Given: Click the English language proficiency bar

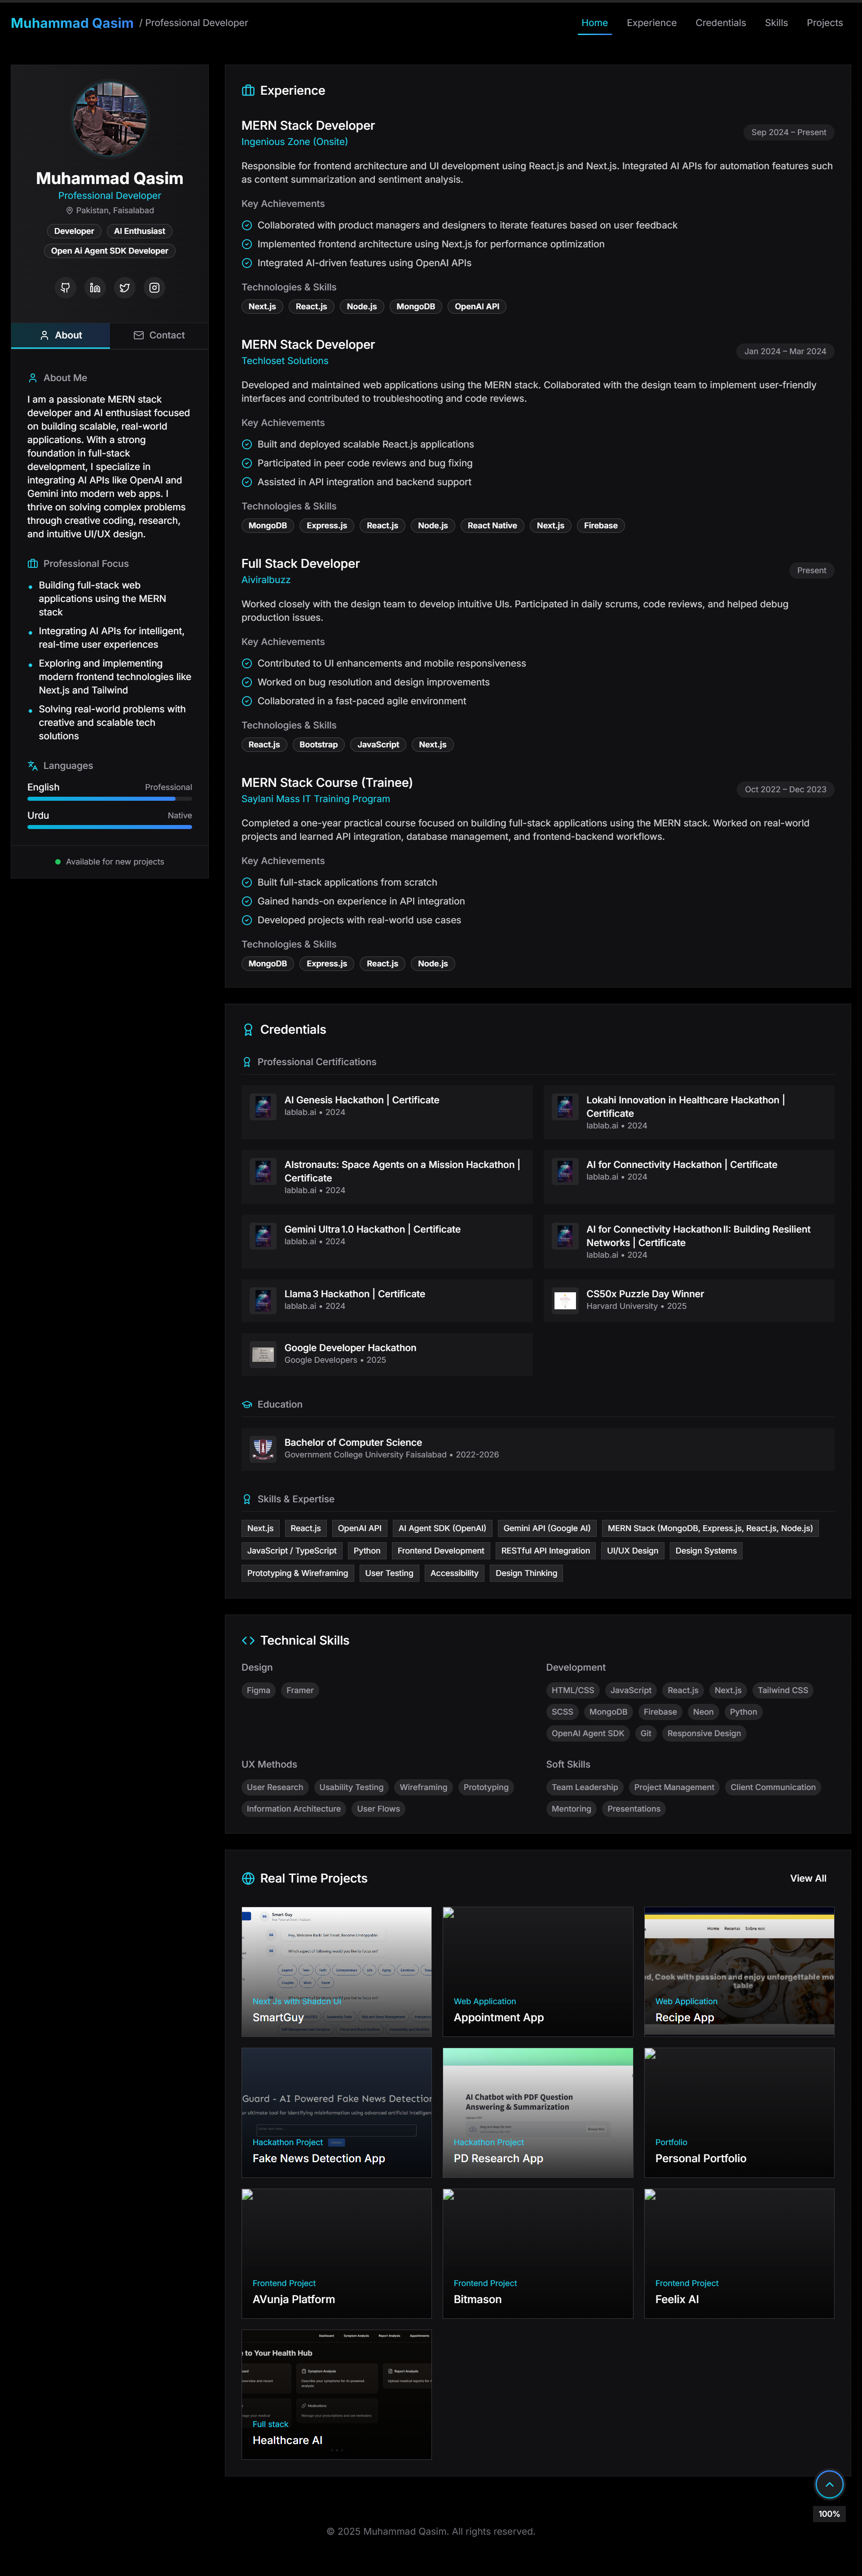Looking at the screenshot, I should [x=110, y=799].
